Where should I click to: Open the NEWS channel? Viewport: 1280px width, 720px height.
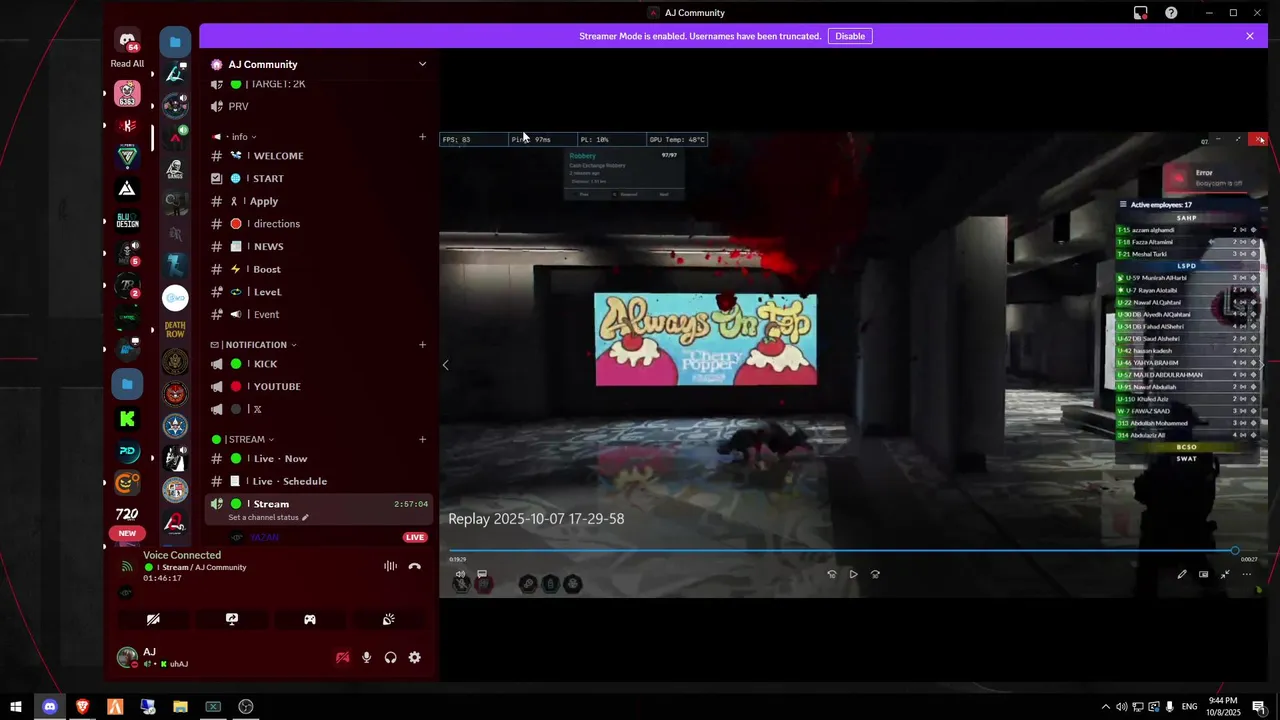pyautogui.click(x=319, y=246)
